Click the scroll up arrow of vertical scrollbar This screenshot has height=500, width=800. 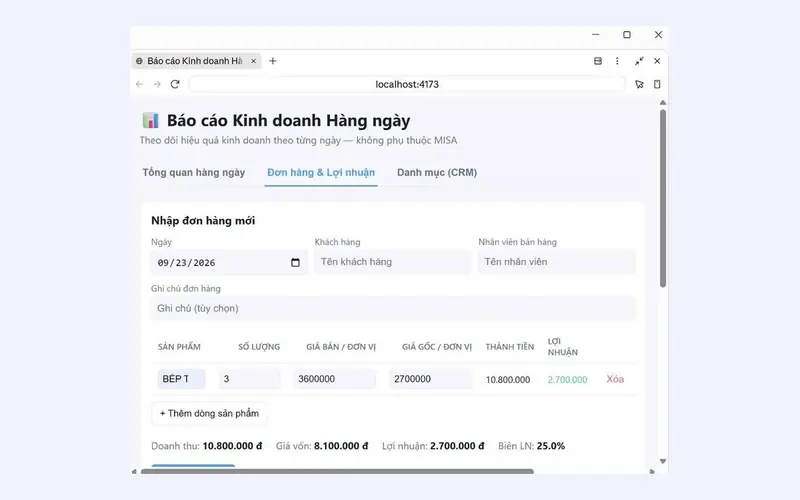(x=663, y=103)
